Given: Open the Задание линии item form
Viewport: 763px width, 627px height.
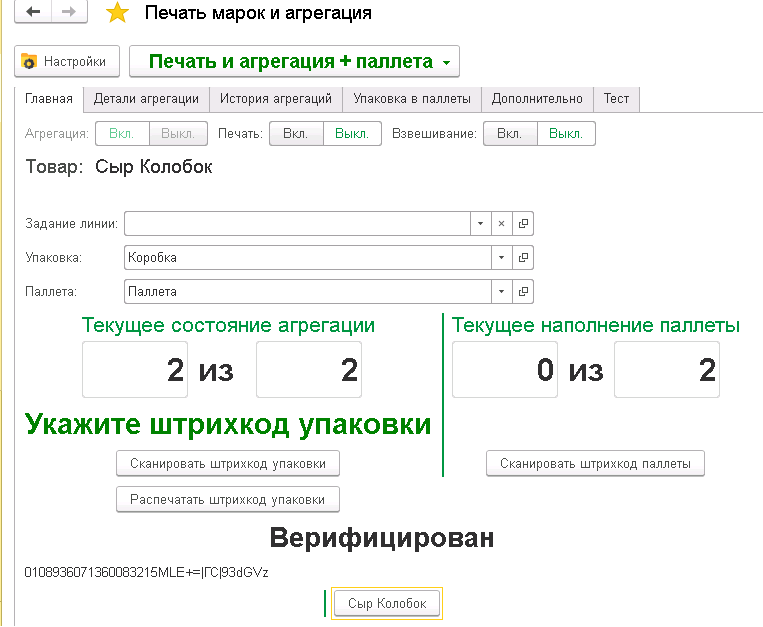Looking at the screenshot, I should tap(523, 224).
